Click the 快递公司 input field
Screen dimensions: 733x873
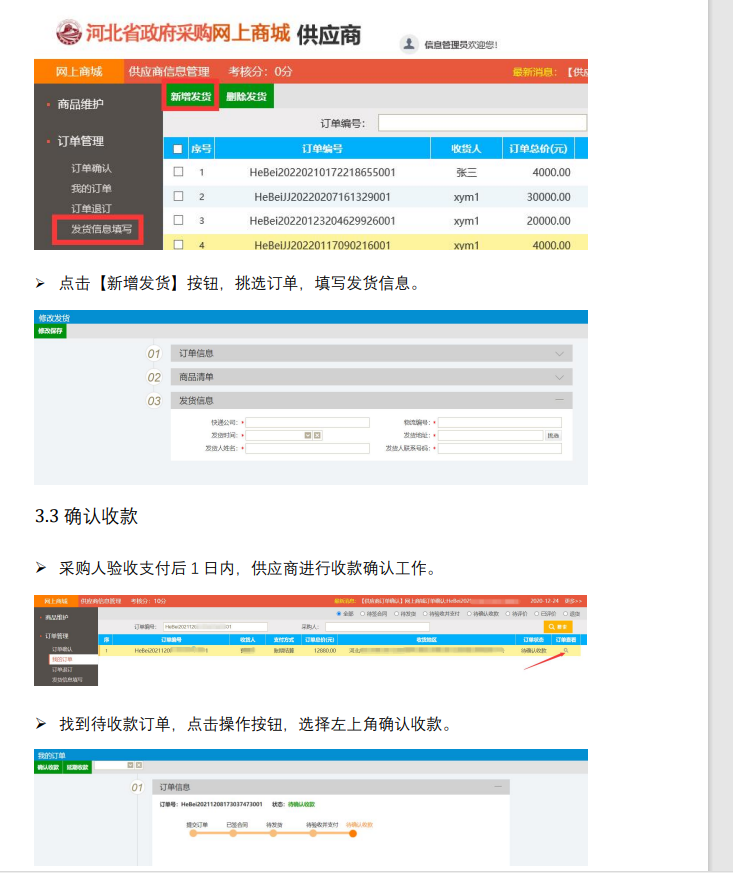(x=307, y=423)
